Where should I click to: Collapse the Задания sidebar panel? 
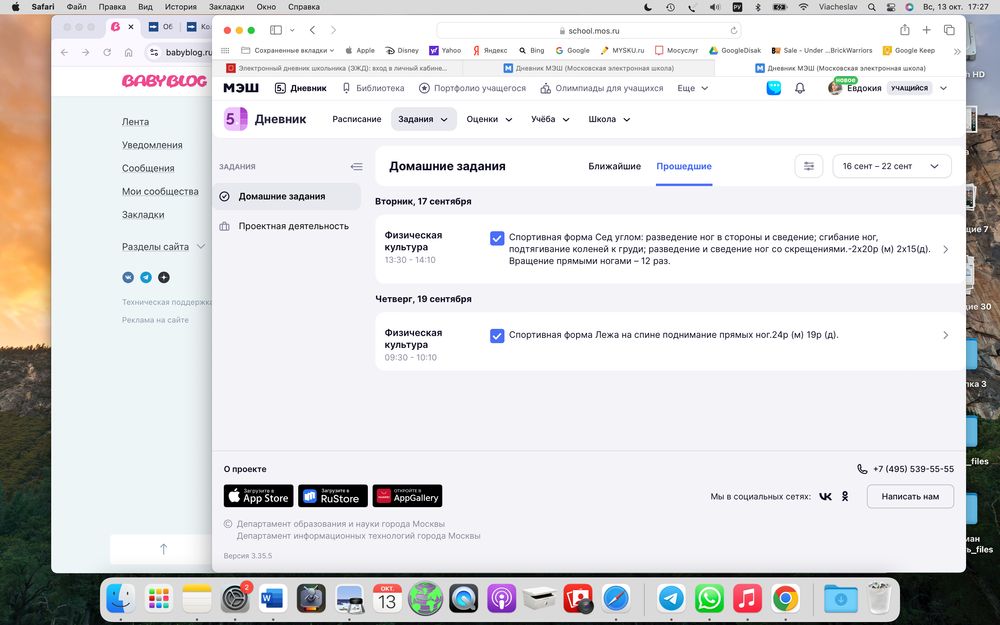[x=356, y=167]
